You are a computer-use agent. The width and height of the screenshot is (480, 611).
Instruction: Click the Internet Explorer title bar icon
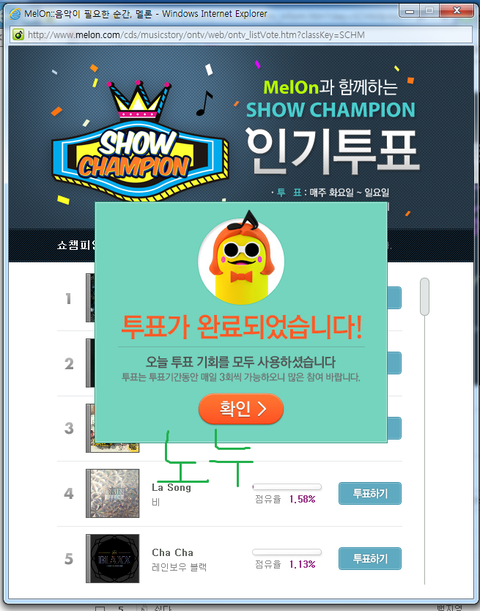point(15,14)
